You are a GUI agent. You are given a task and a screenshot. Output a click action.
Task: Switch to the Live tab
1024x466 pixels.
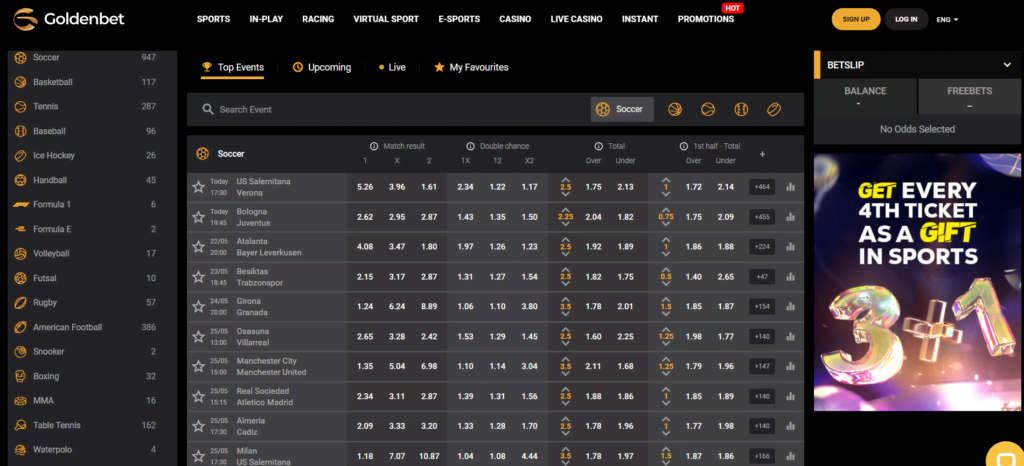point(392,67)
